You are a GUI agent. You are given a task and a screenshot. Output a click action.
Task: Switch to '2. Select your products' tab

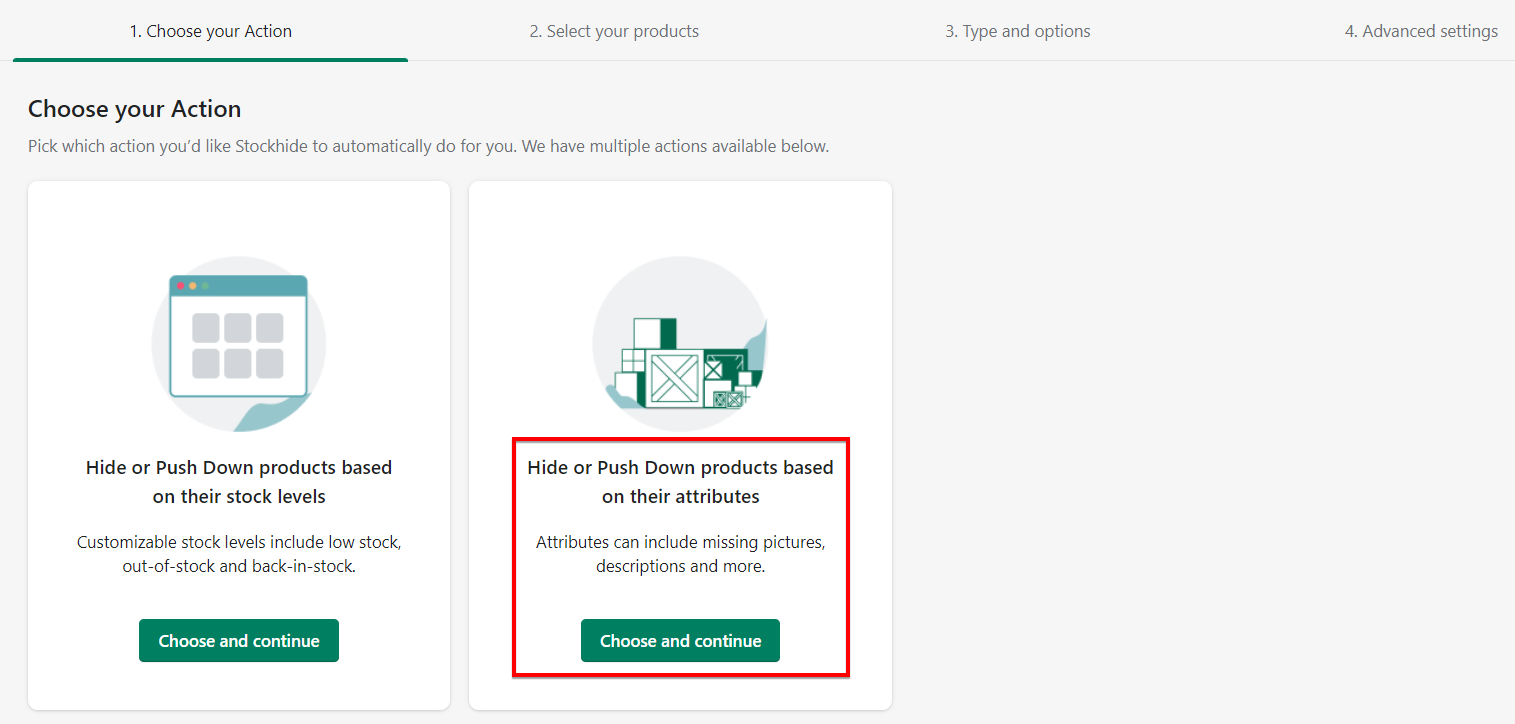(x=614, y=31)
